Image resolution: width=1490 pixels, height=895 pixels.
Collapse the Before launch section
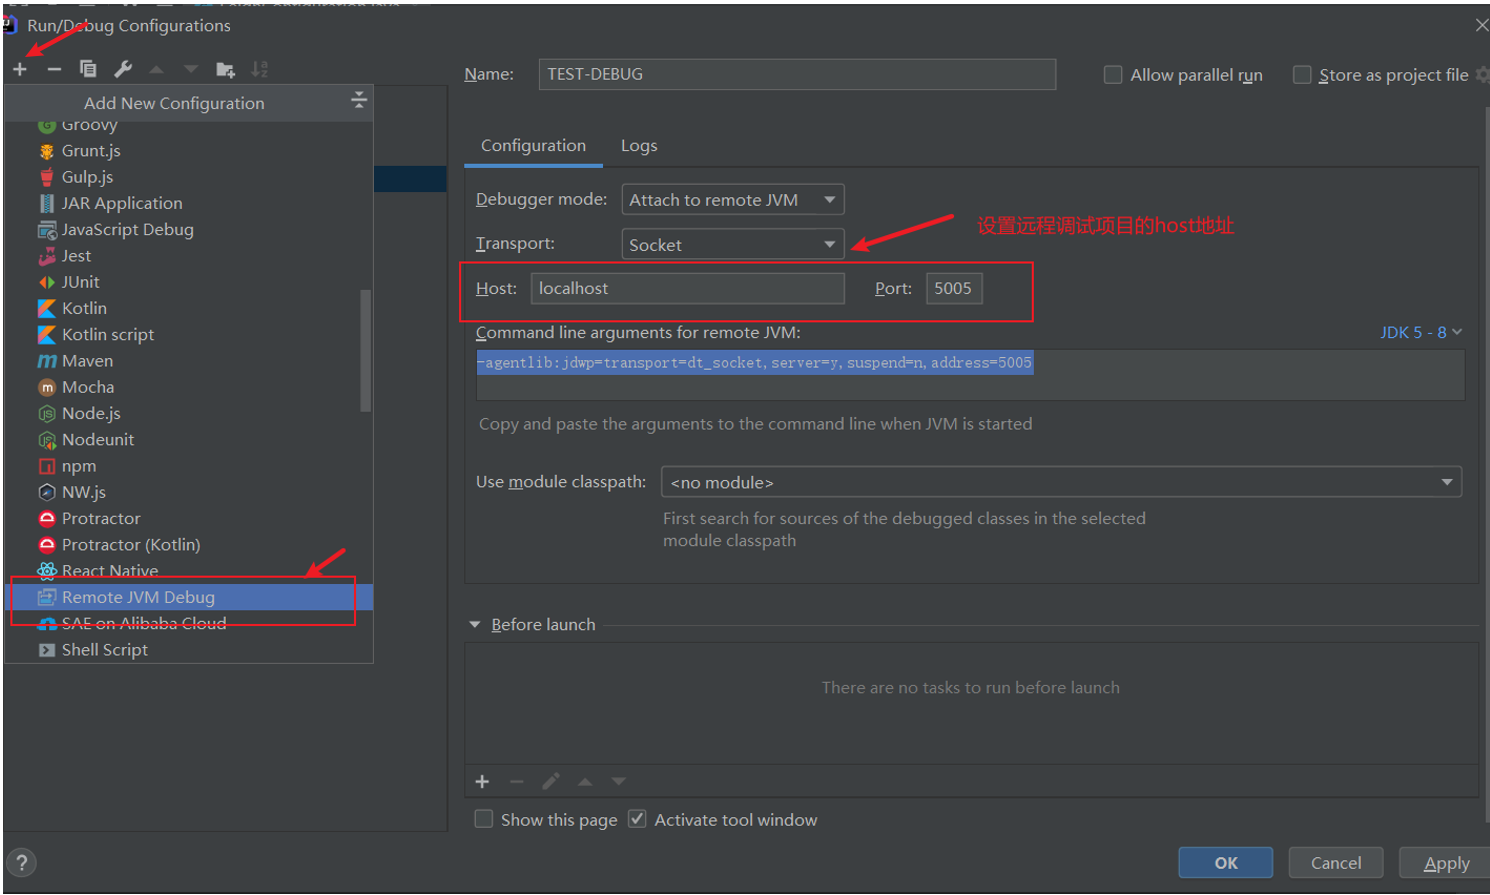coord(475,625)
